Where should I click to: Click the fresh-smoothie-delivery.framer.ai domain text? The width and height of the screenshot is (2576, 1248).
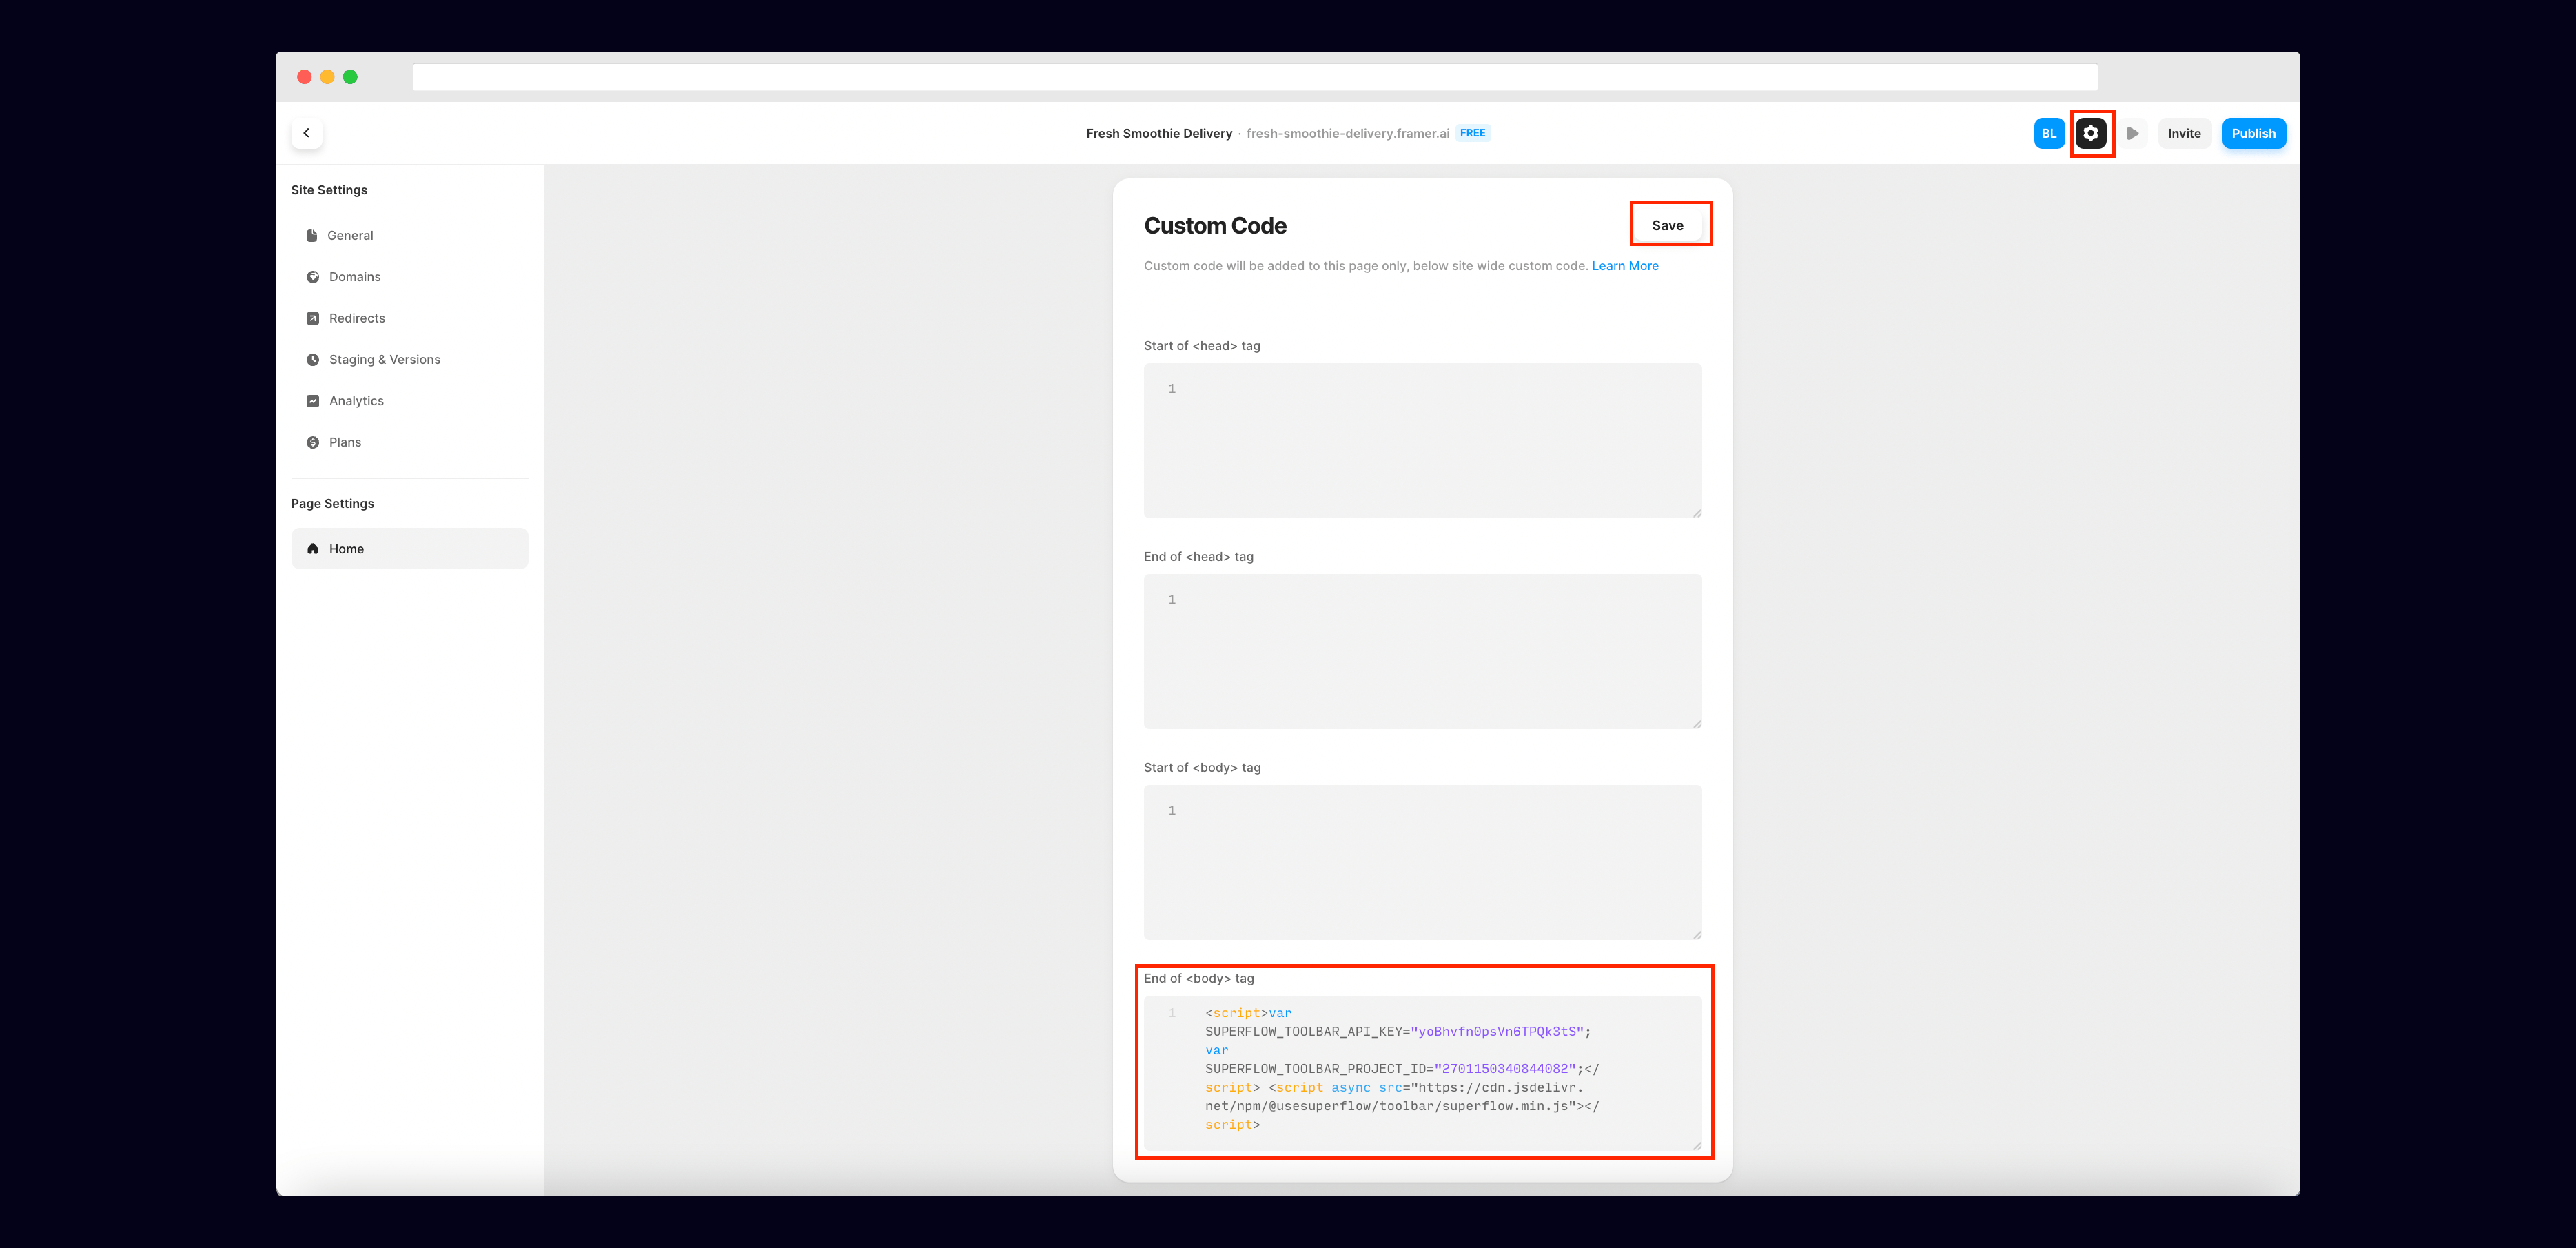pyautogui.click(x=1347, y=133)
